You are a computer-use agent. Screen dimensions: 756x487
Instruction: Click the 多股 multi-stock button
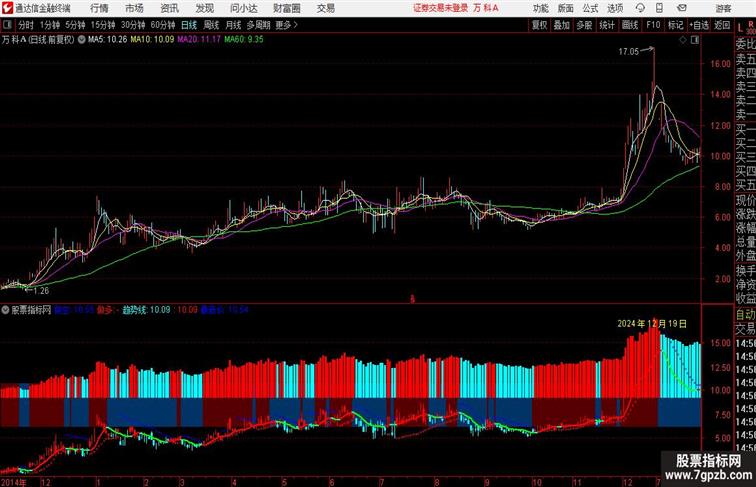point(584,25)
